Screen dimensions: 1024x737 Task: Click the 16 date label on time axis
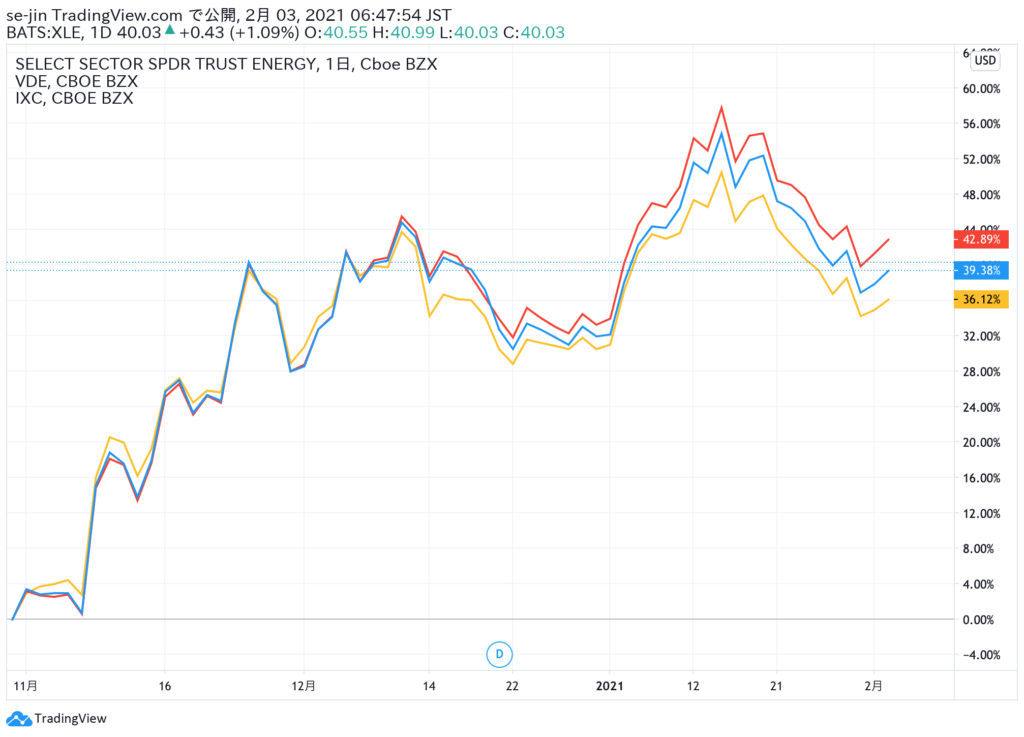coord(165,686)
